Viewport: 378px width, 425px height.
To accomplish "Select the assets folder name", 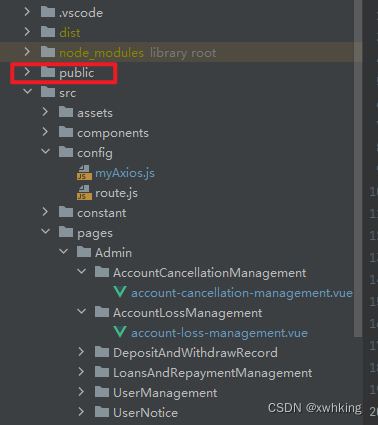I will click(x=95, y=113).
